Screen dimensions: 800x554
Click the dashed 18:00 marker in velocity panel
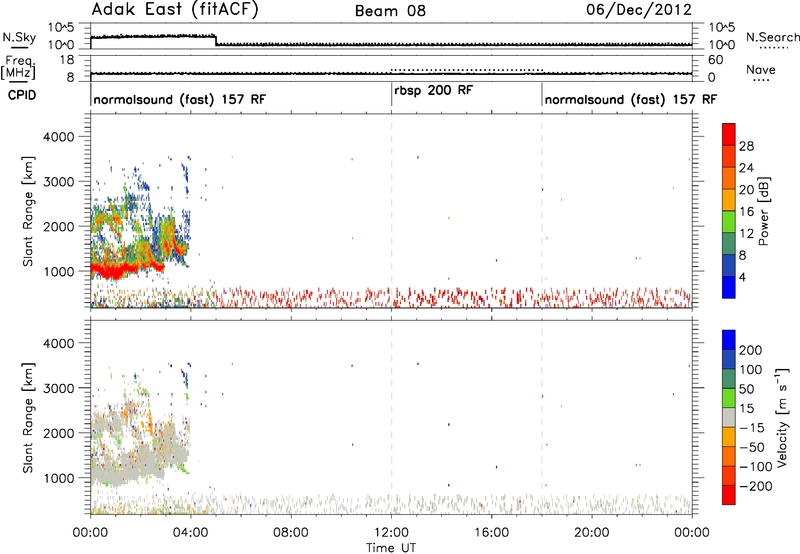coord(542,417)
